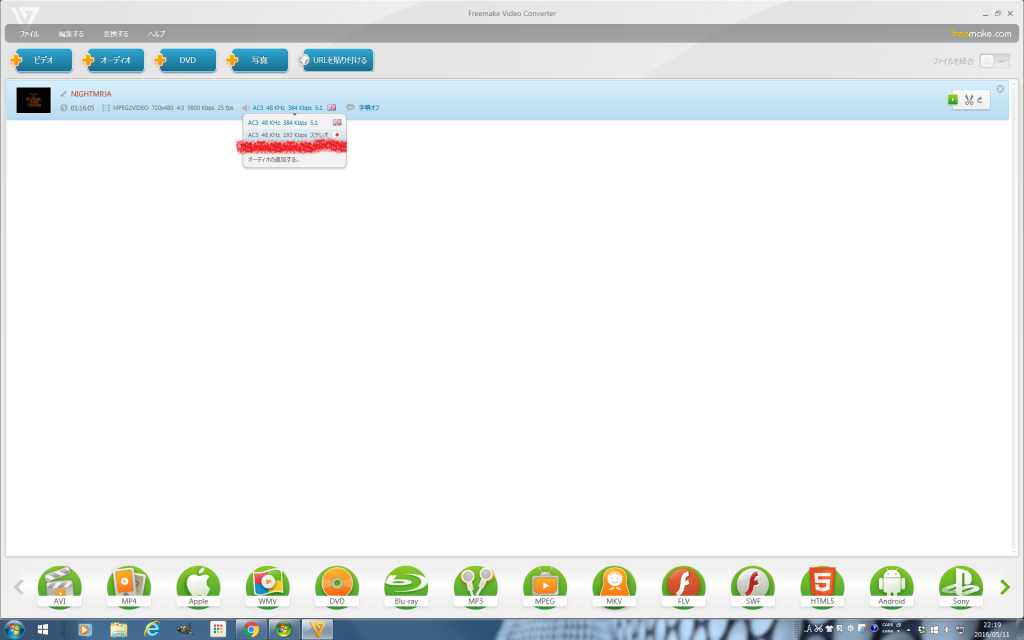
Task: Open the ファイル menu
Action: coord(29,34)
